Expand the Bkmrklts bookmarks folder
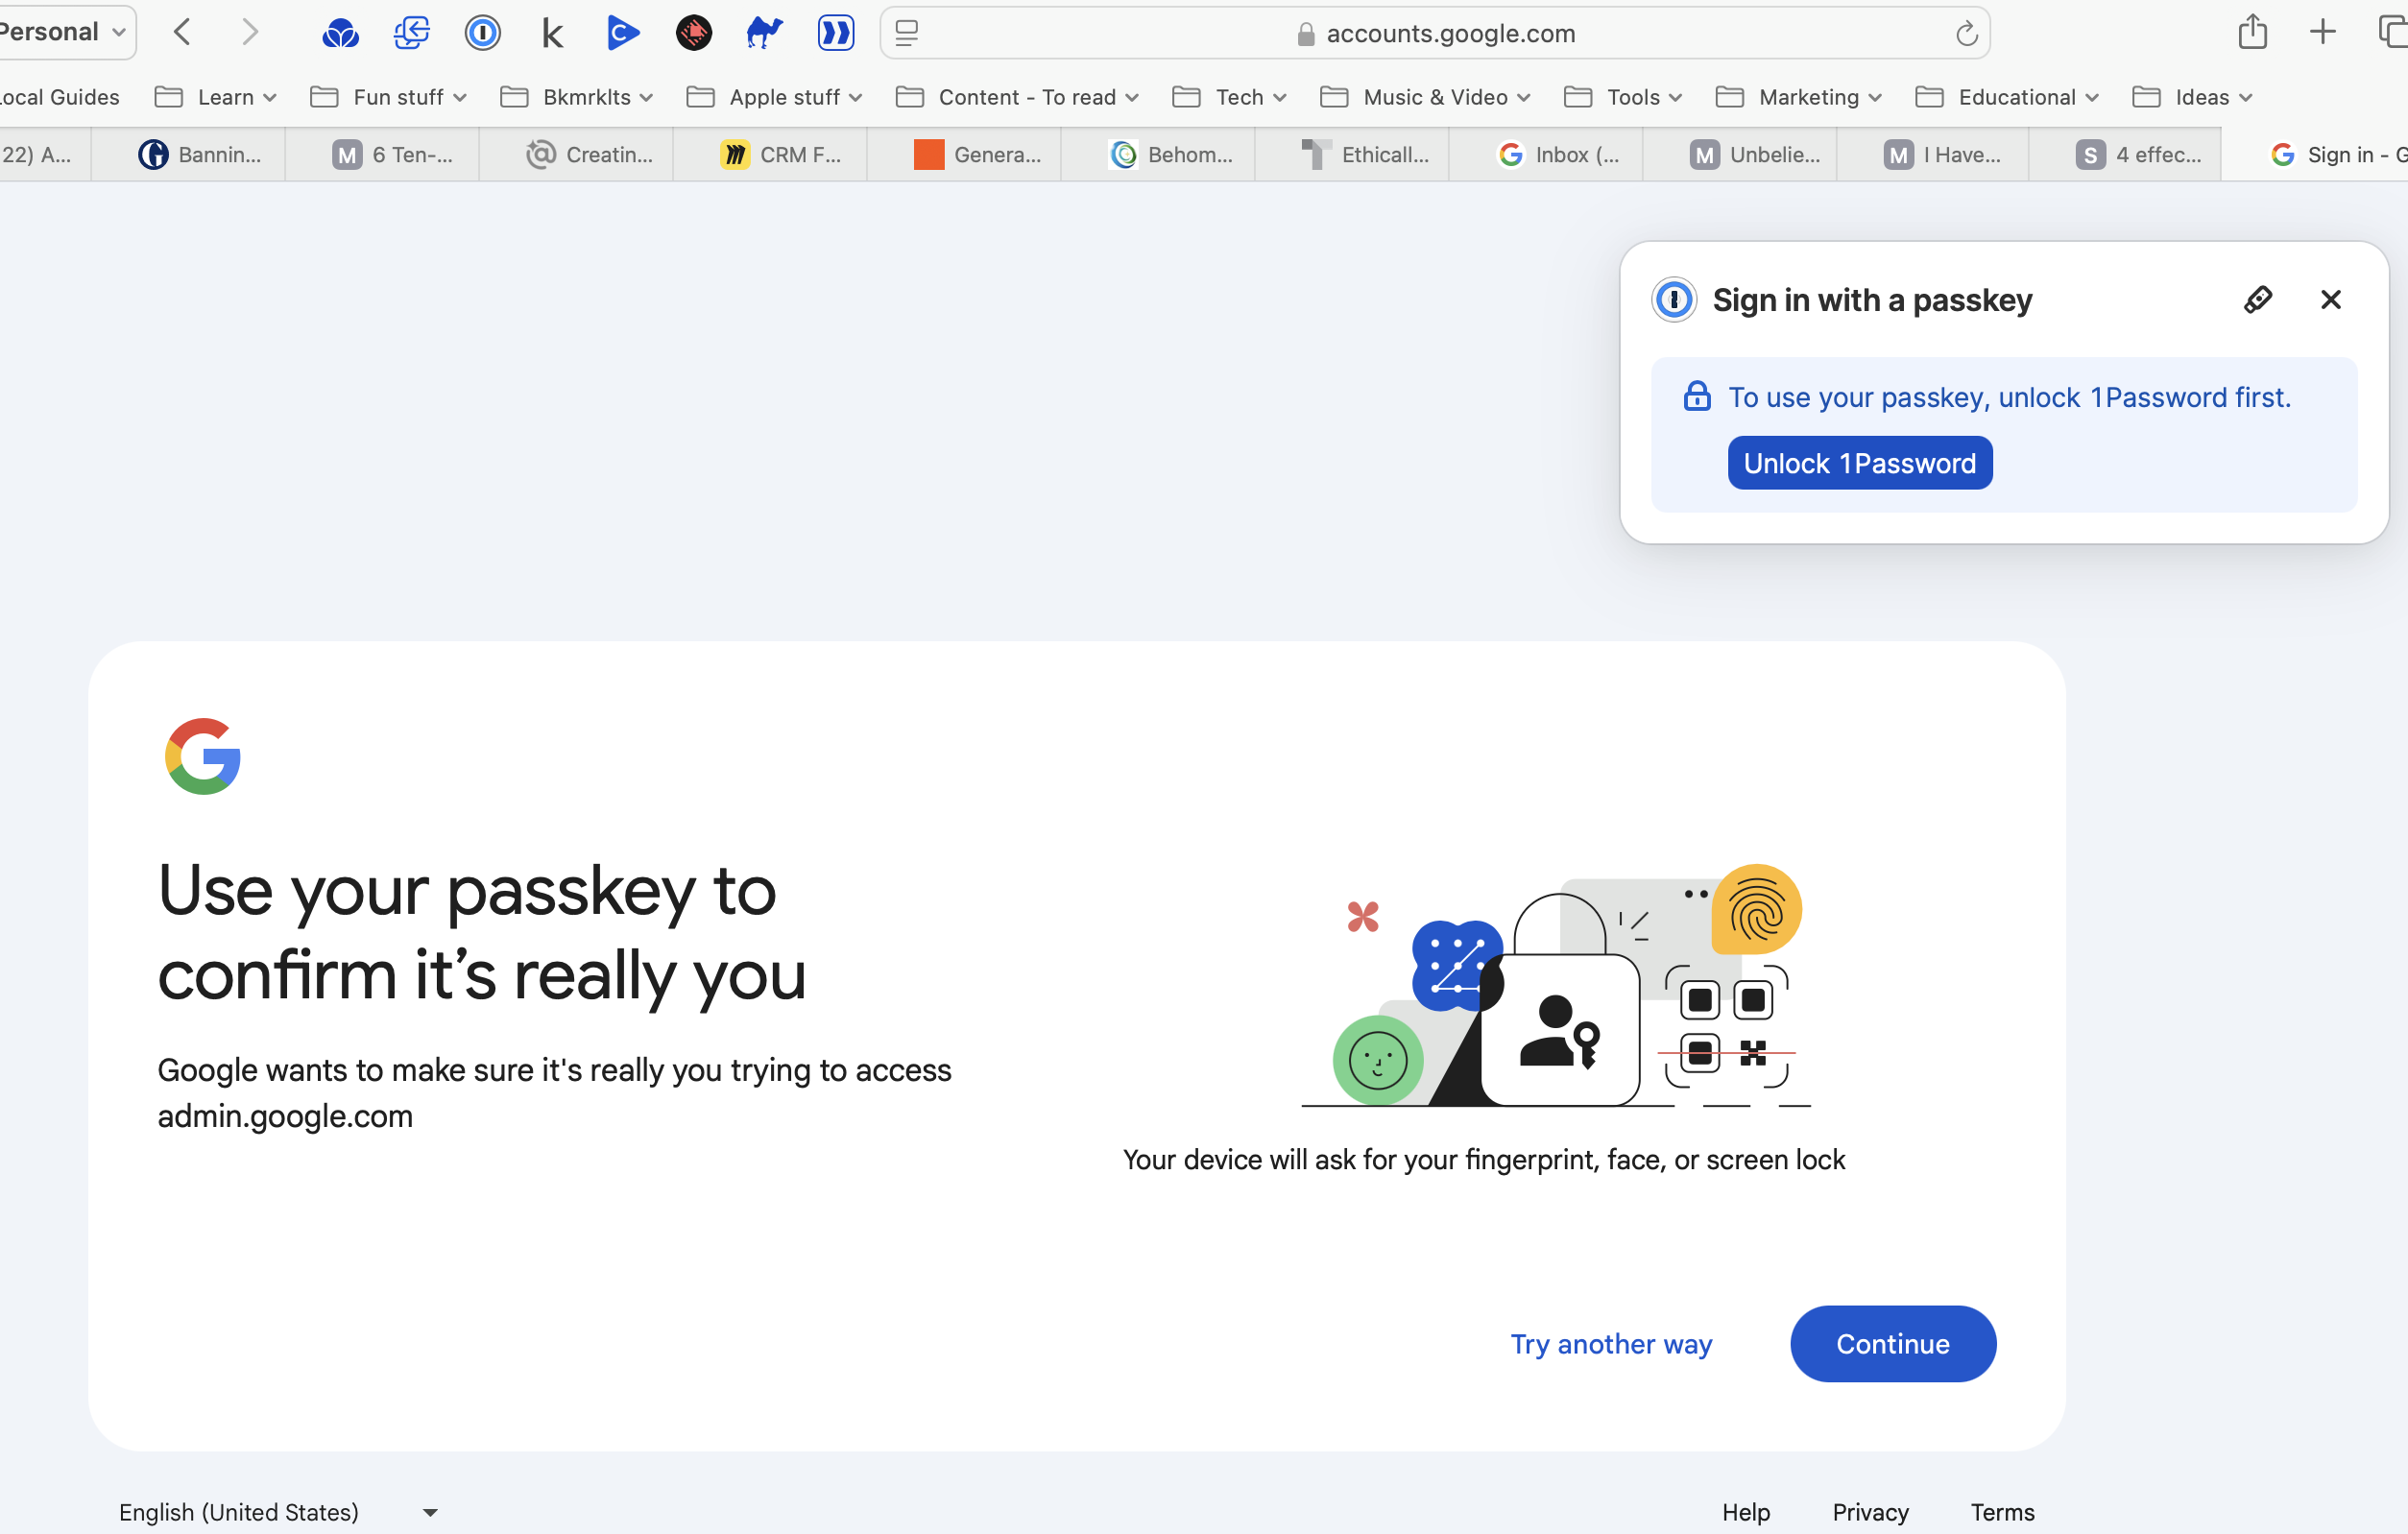2408x1534 pixels. pyautogui.click(x=576, y=97)
